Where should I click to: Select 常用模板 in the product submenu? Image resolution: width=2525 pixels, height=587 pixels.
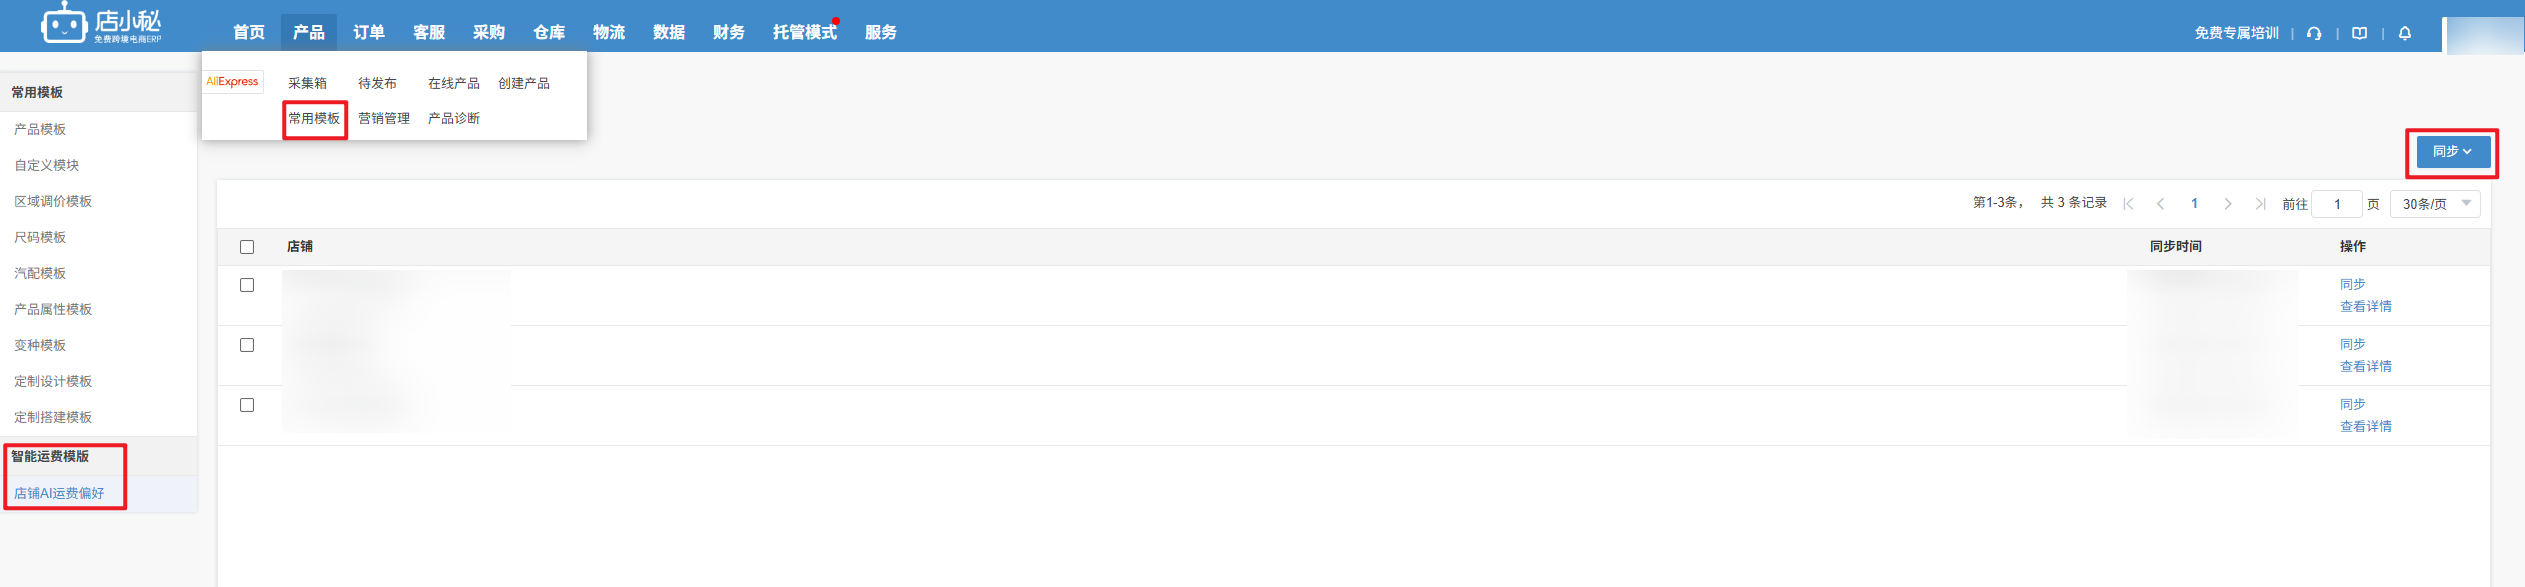(314, 119)
